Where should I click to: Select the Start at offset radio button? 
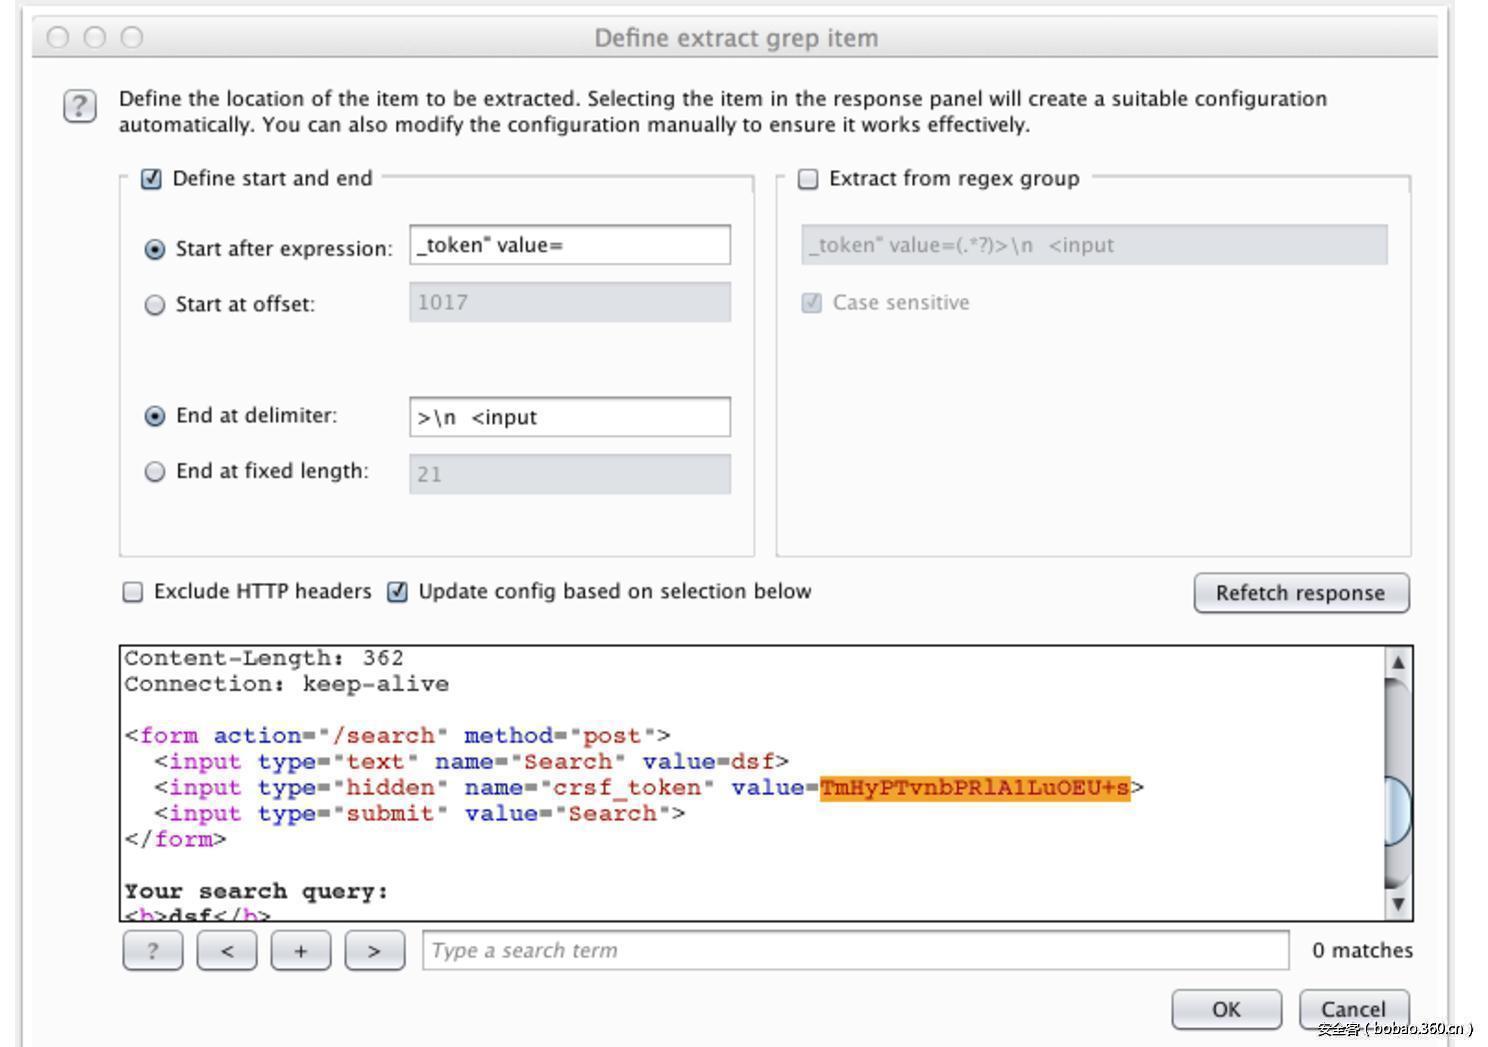click(x=155, y=305)
